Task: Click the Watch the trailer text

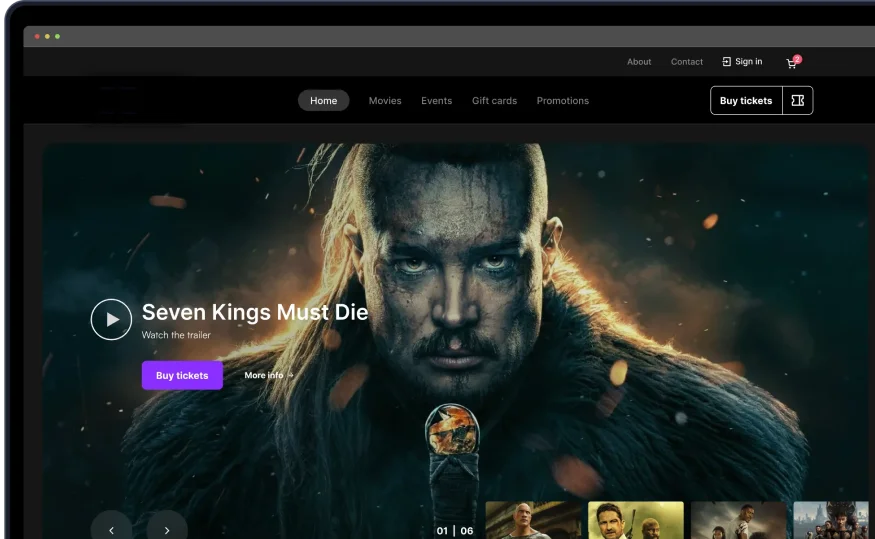Action: [x=176, y=335]
